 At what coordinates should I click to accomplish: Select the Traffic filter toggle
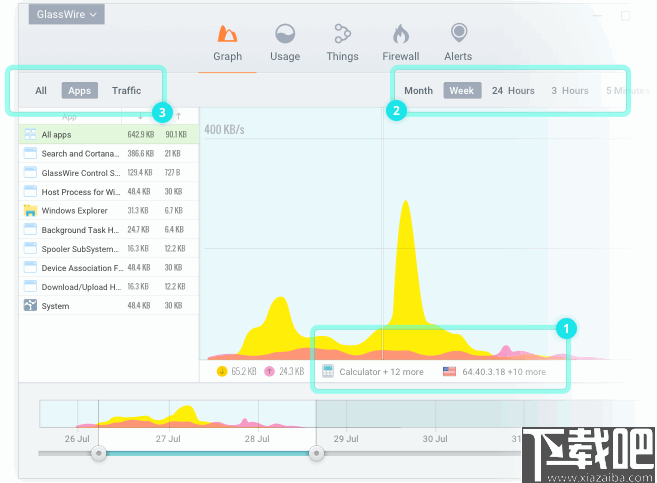(x=127, y=90)
